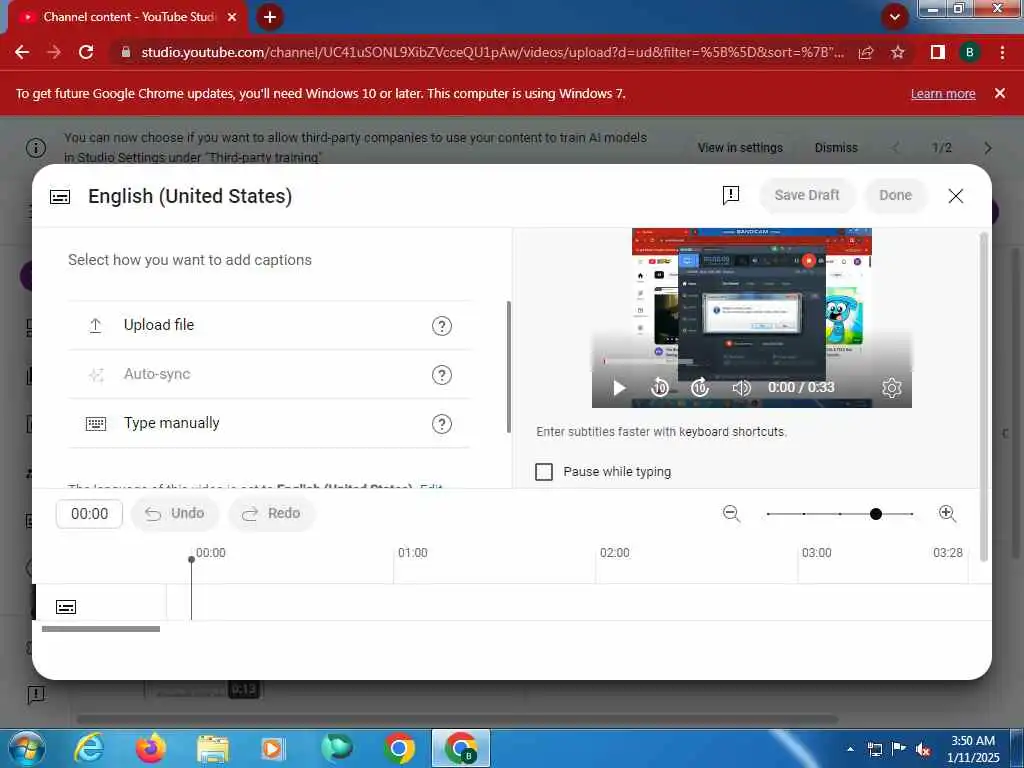Click the Done button
This screenshot has width=1024, height=768.
pyautogui.click(x=895, y=195)
